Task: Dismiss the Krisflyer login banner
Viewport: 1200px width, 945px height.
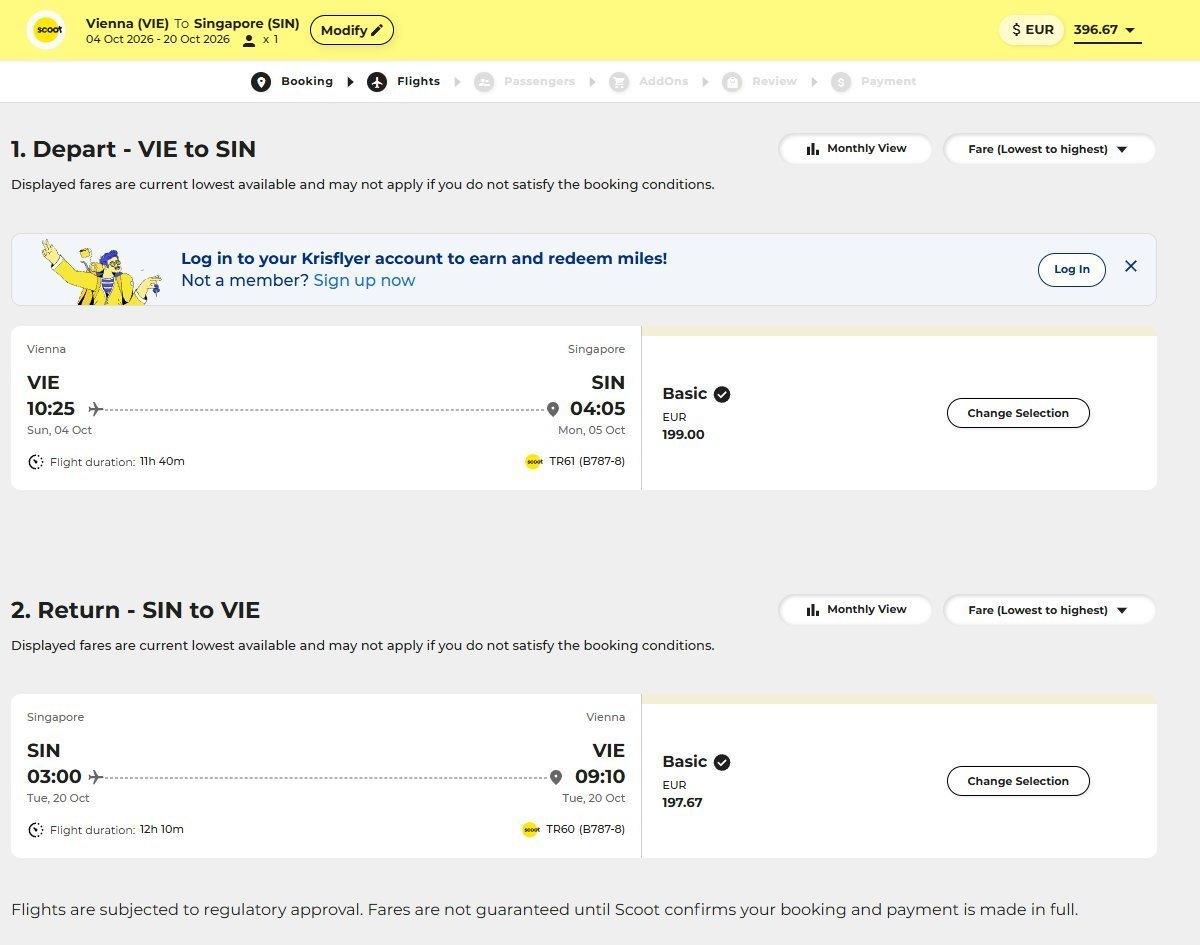Action: [x=1131, y=266]
